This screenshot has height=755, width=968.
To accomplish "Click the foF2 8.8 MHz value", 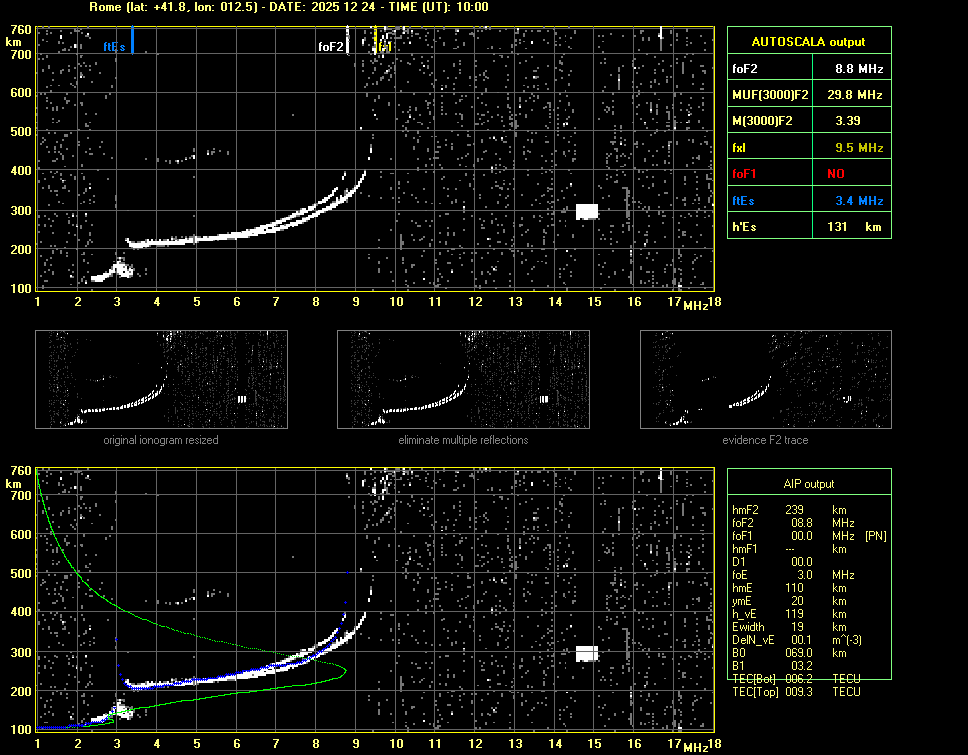I will point(859,69).
